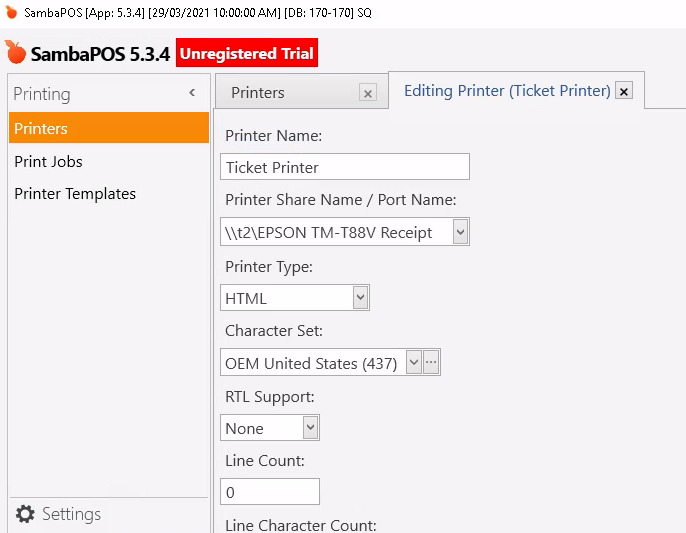
Task: Click the Settings label at the bottom left
Action: [71, 514]
